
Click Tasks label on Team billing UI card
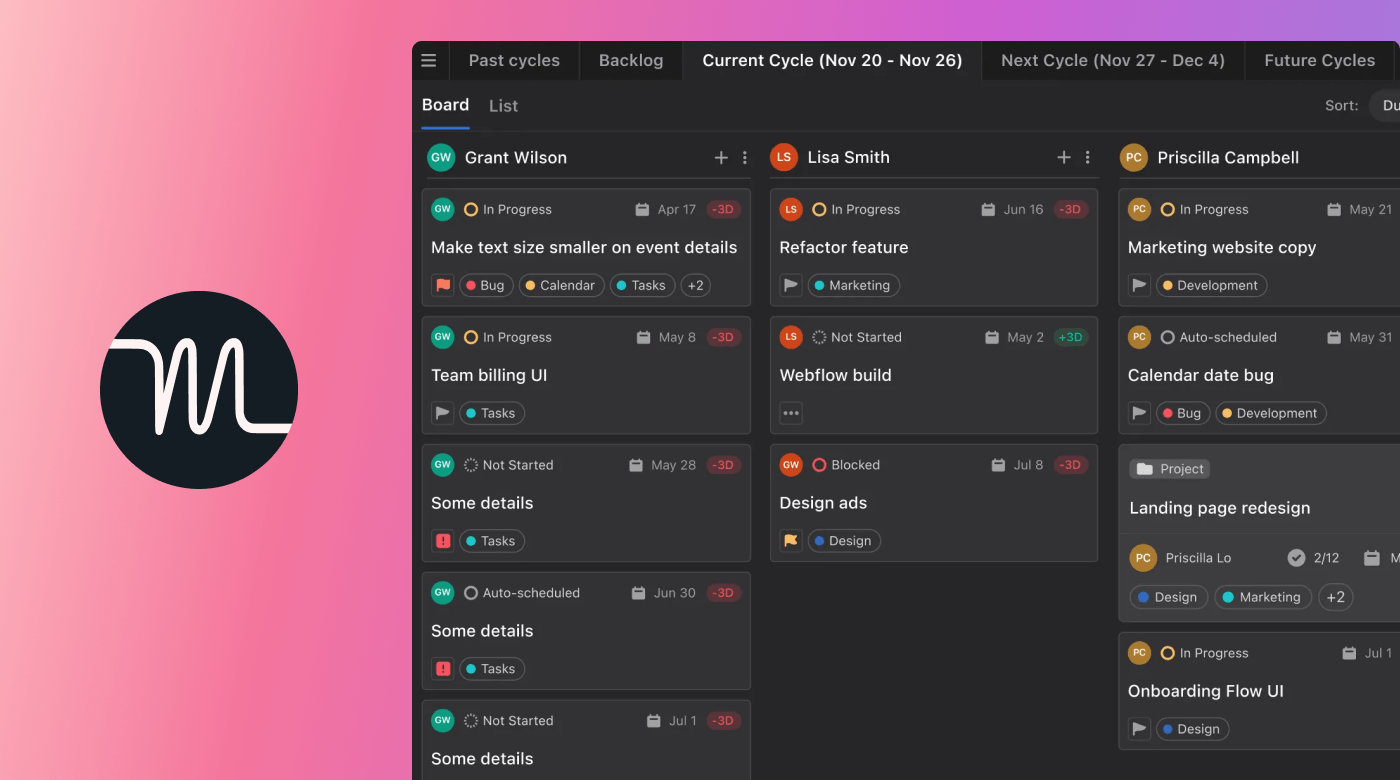click(x=492, y=413)
